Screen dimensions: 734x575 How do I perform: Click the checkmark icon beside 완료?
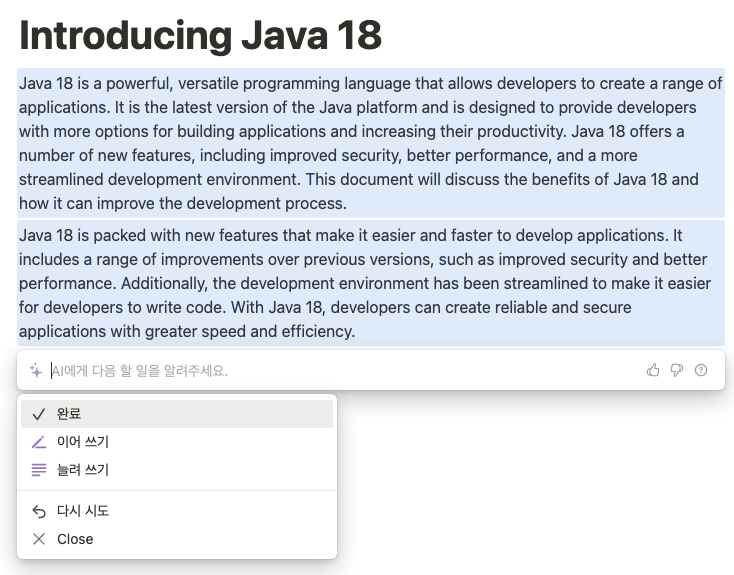tap(39, 414)
